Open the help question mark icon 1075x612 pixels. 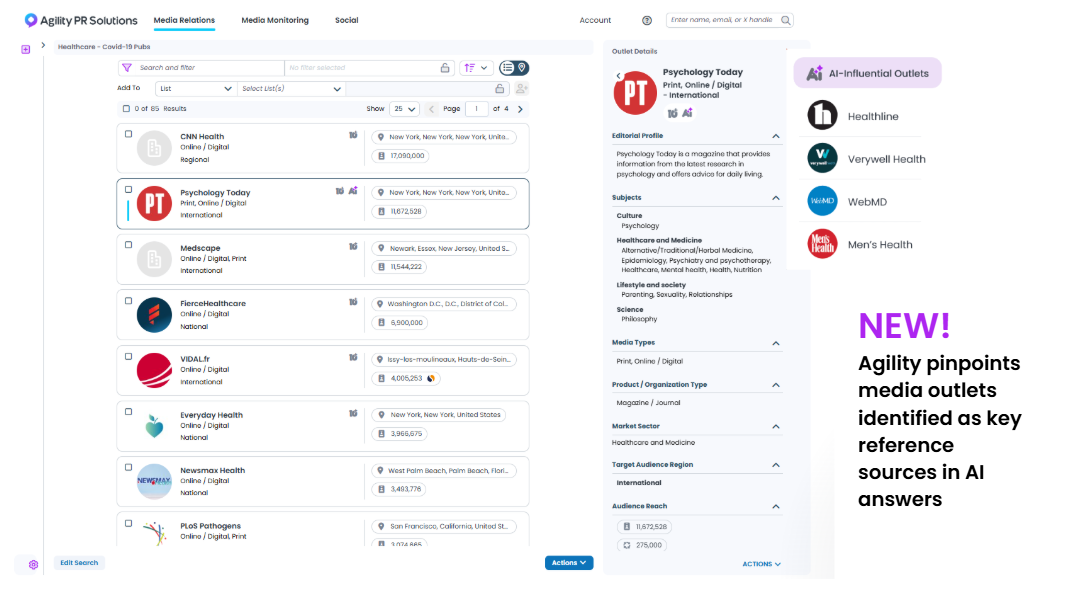pos(647,21)
